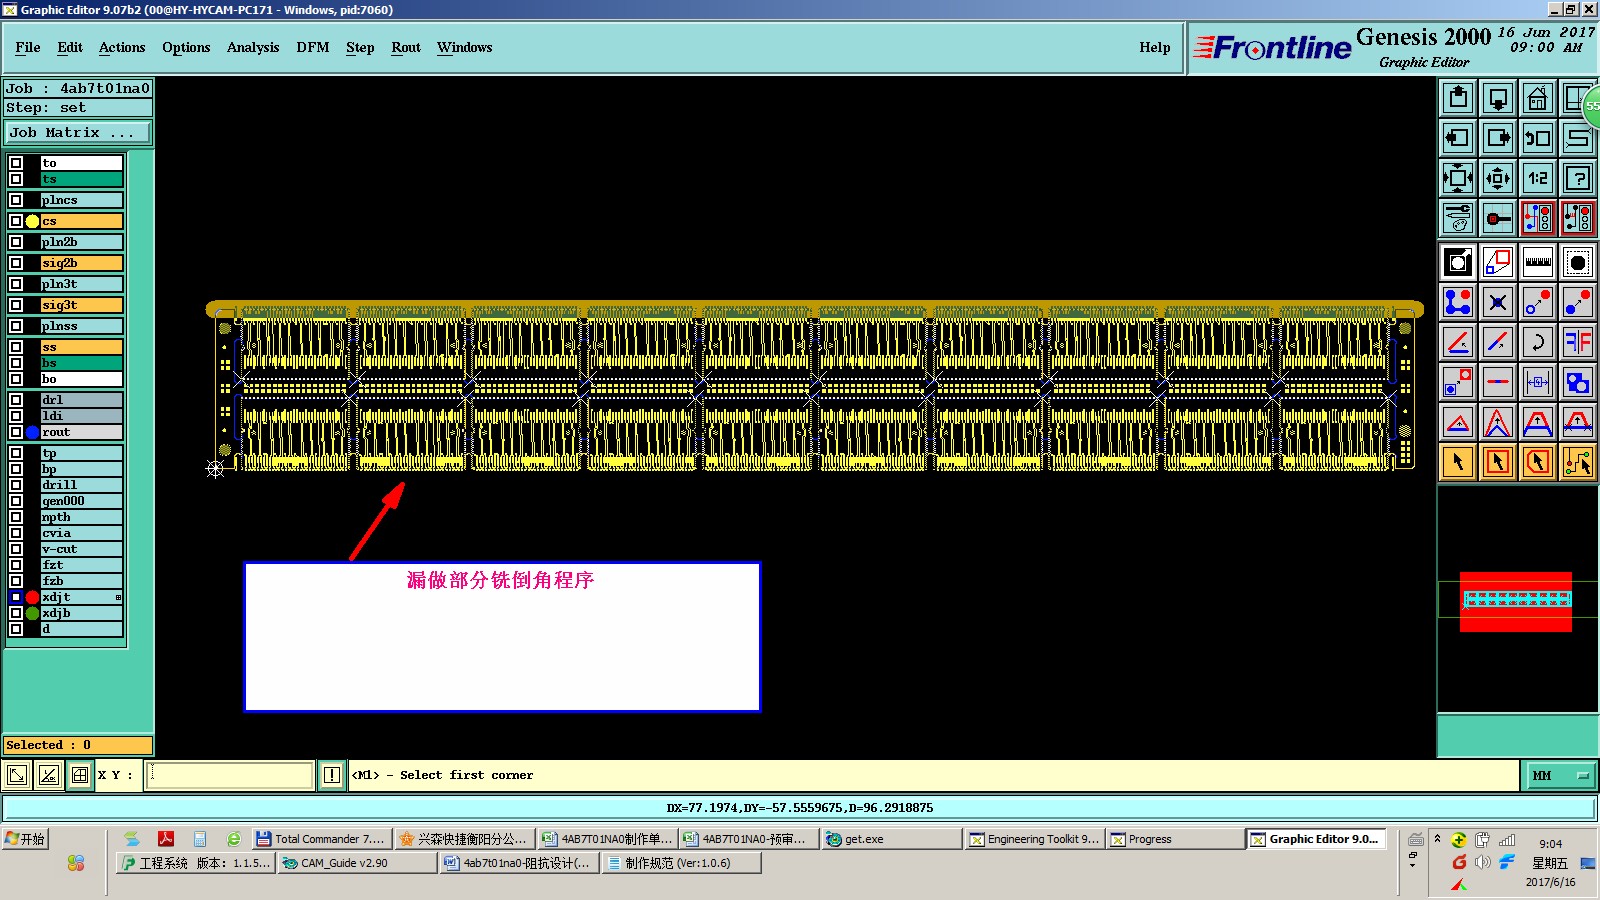This screenshot has width=1600, height=900.
Task: Open the Rout menu
Action: (406, 47)
